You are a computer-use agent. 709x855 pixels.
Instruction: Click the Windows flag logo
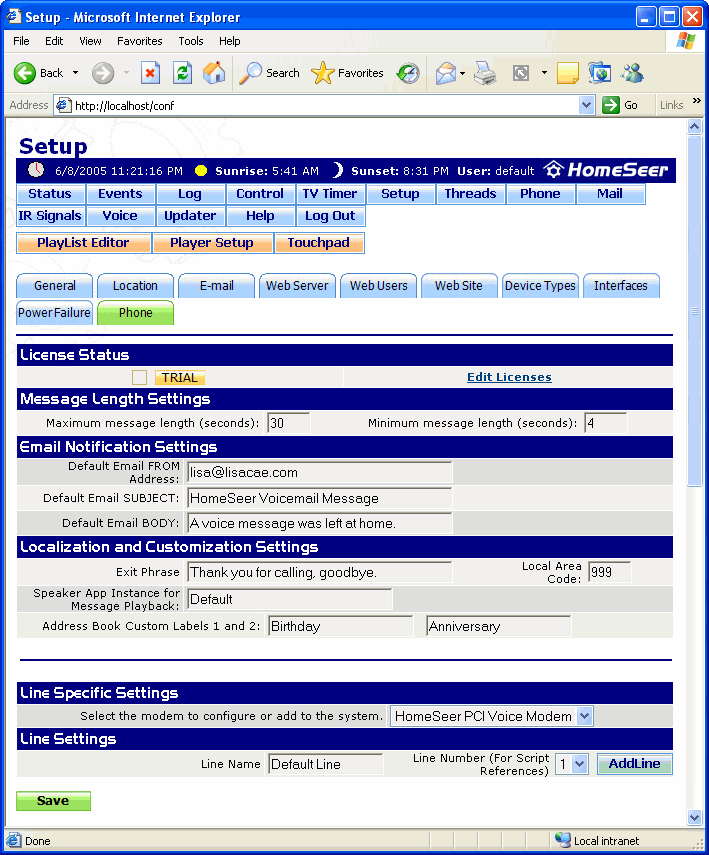pos(686,41)
